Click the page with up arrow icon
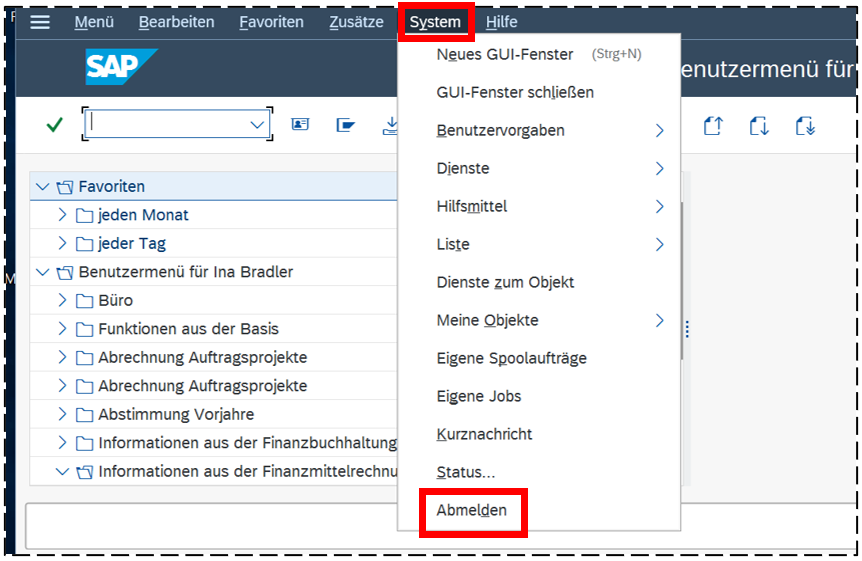Screen dimensions: 862x561 click(713, 126)
